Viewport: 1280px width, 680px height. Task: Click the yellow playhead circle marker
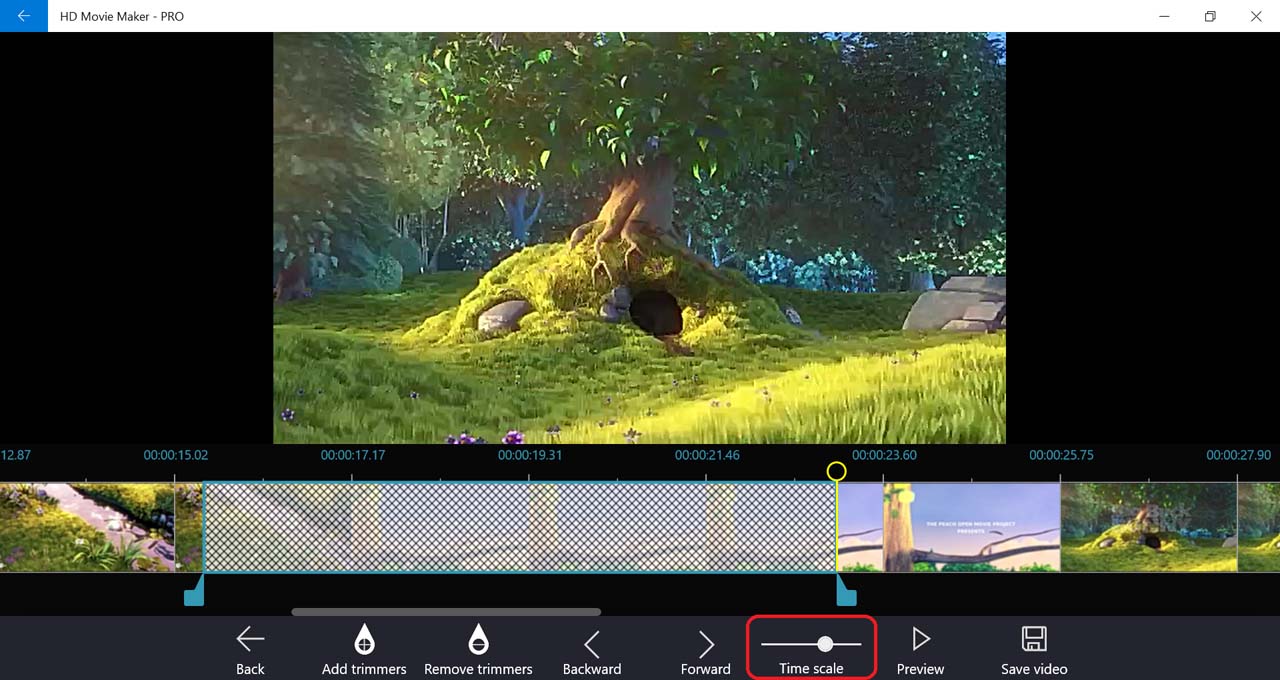coord(837,471)
